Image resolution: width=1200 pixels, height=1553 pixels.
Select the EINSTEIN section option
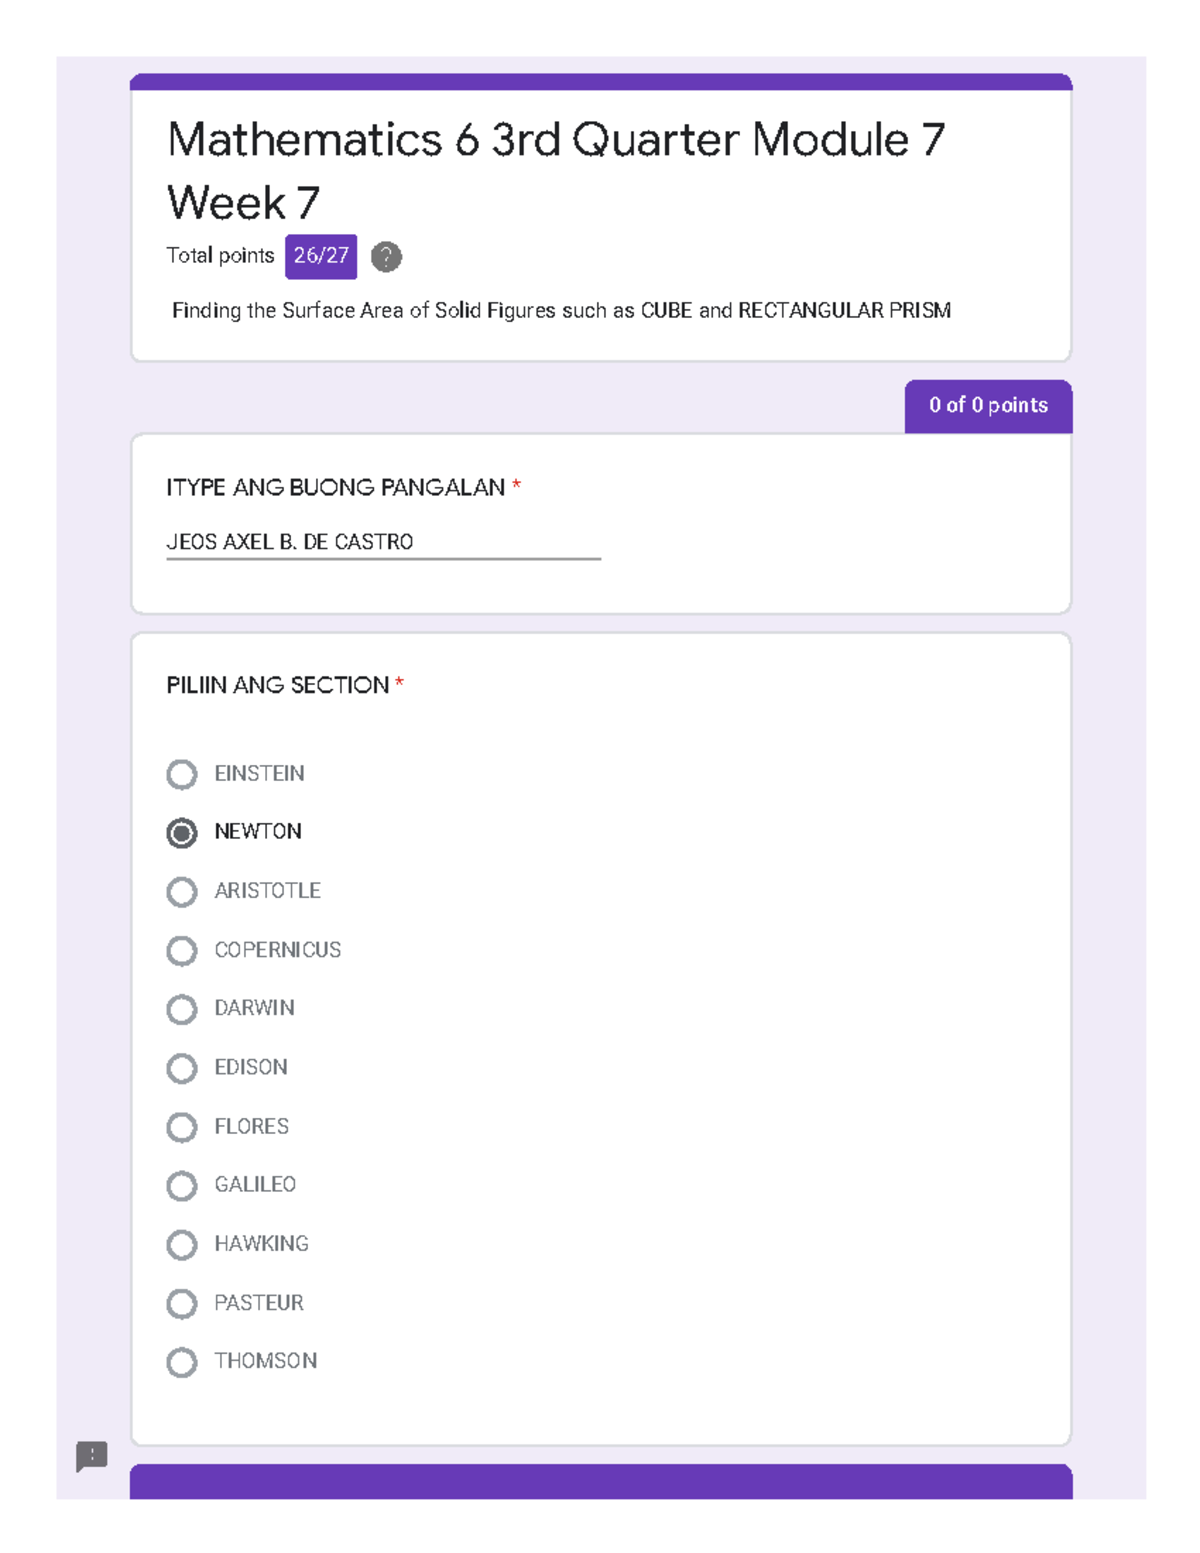tap(182, 774)
